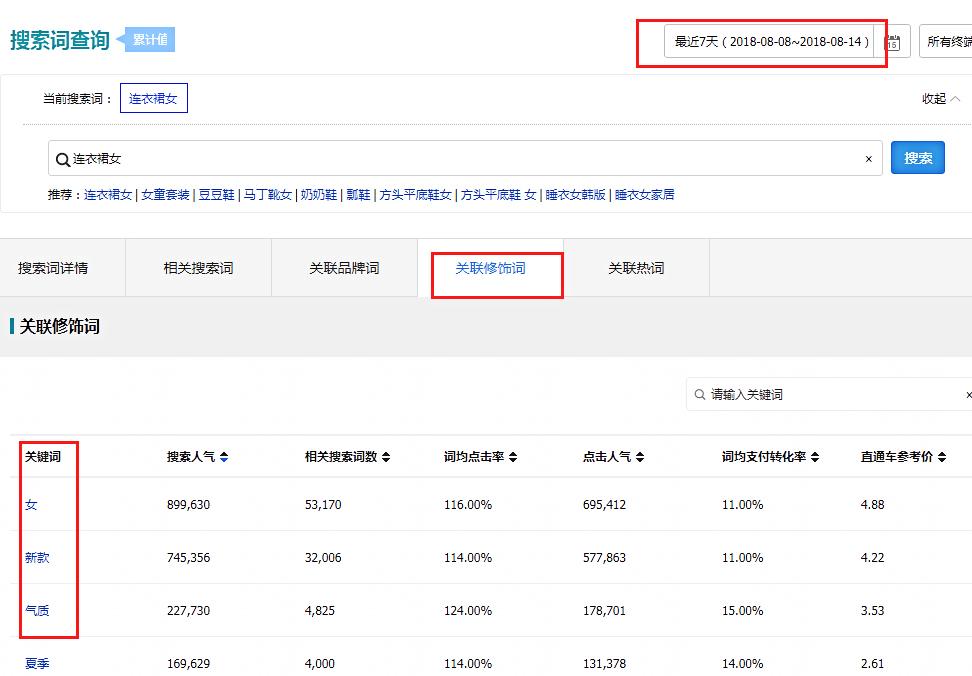
Task: Click the click popularity value 577,863
Action: [604, 558]
